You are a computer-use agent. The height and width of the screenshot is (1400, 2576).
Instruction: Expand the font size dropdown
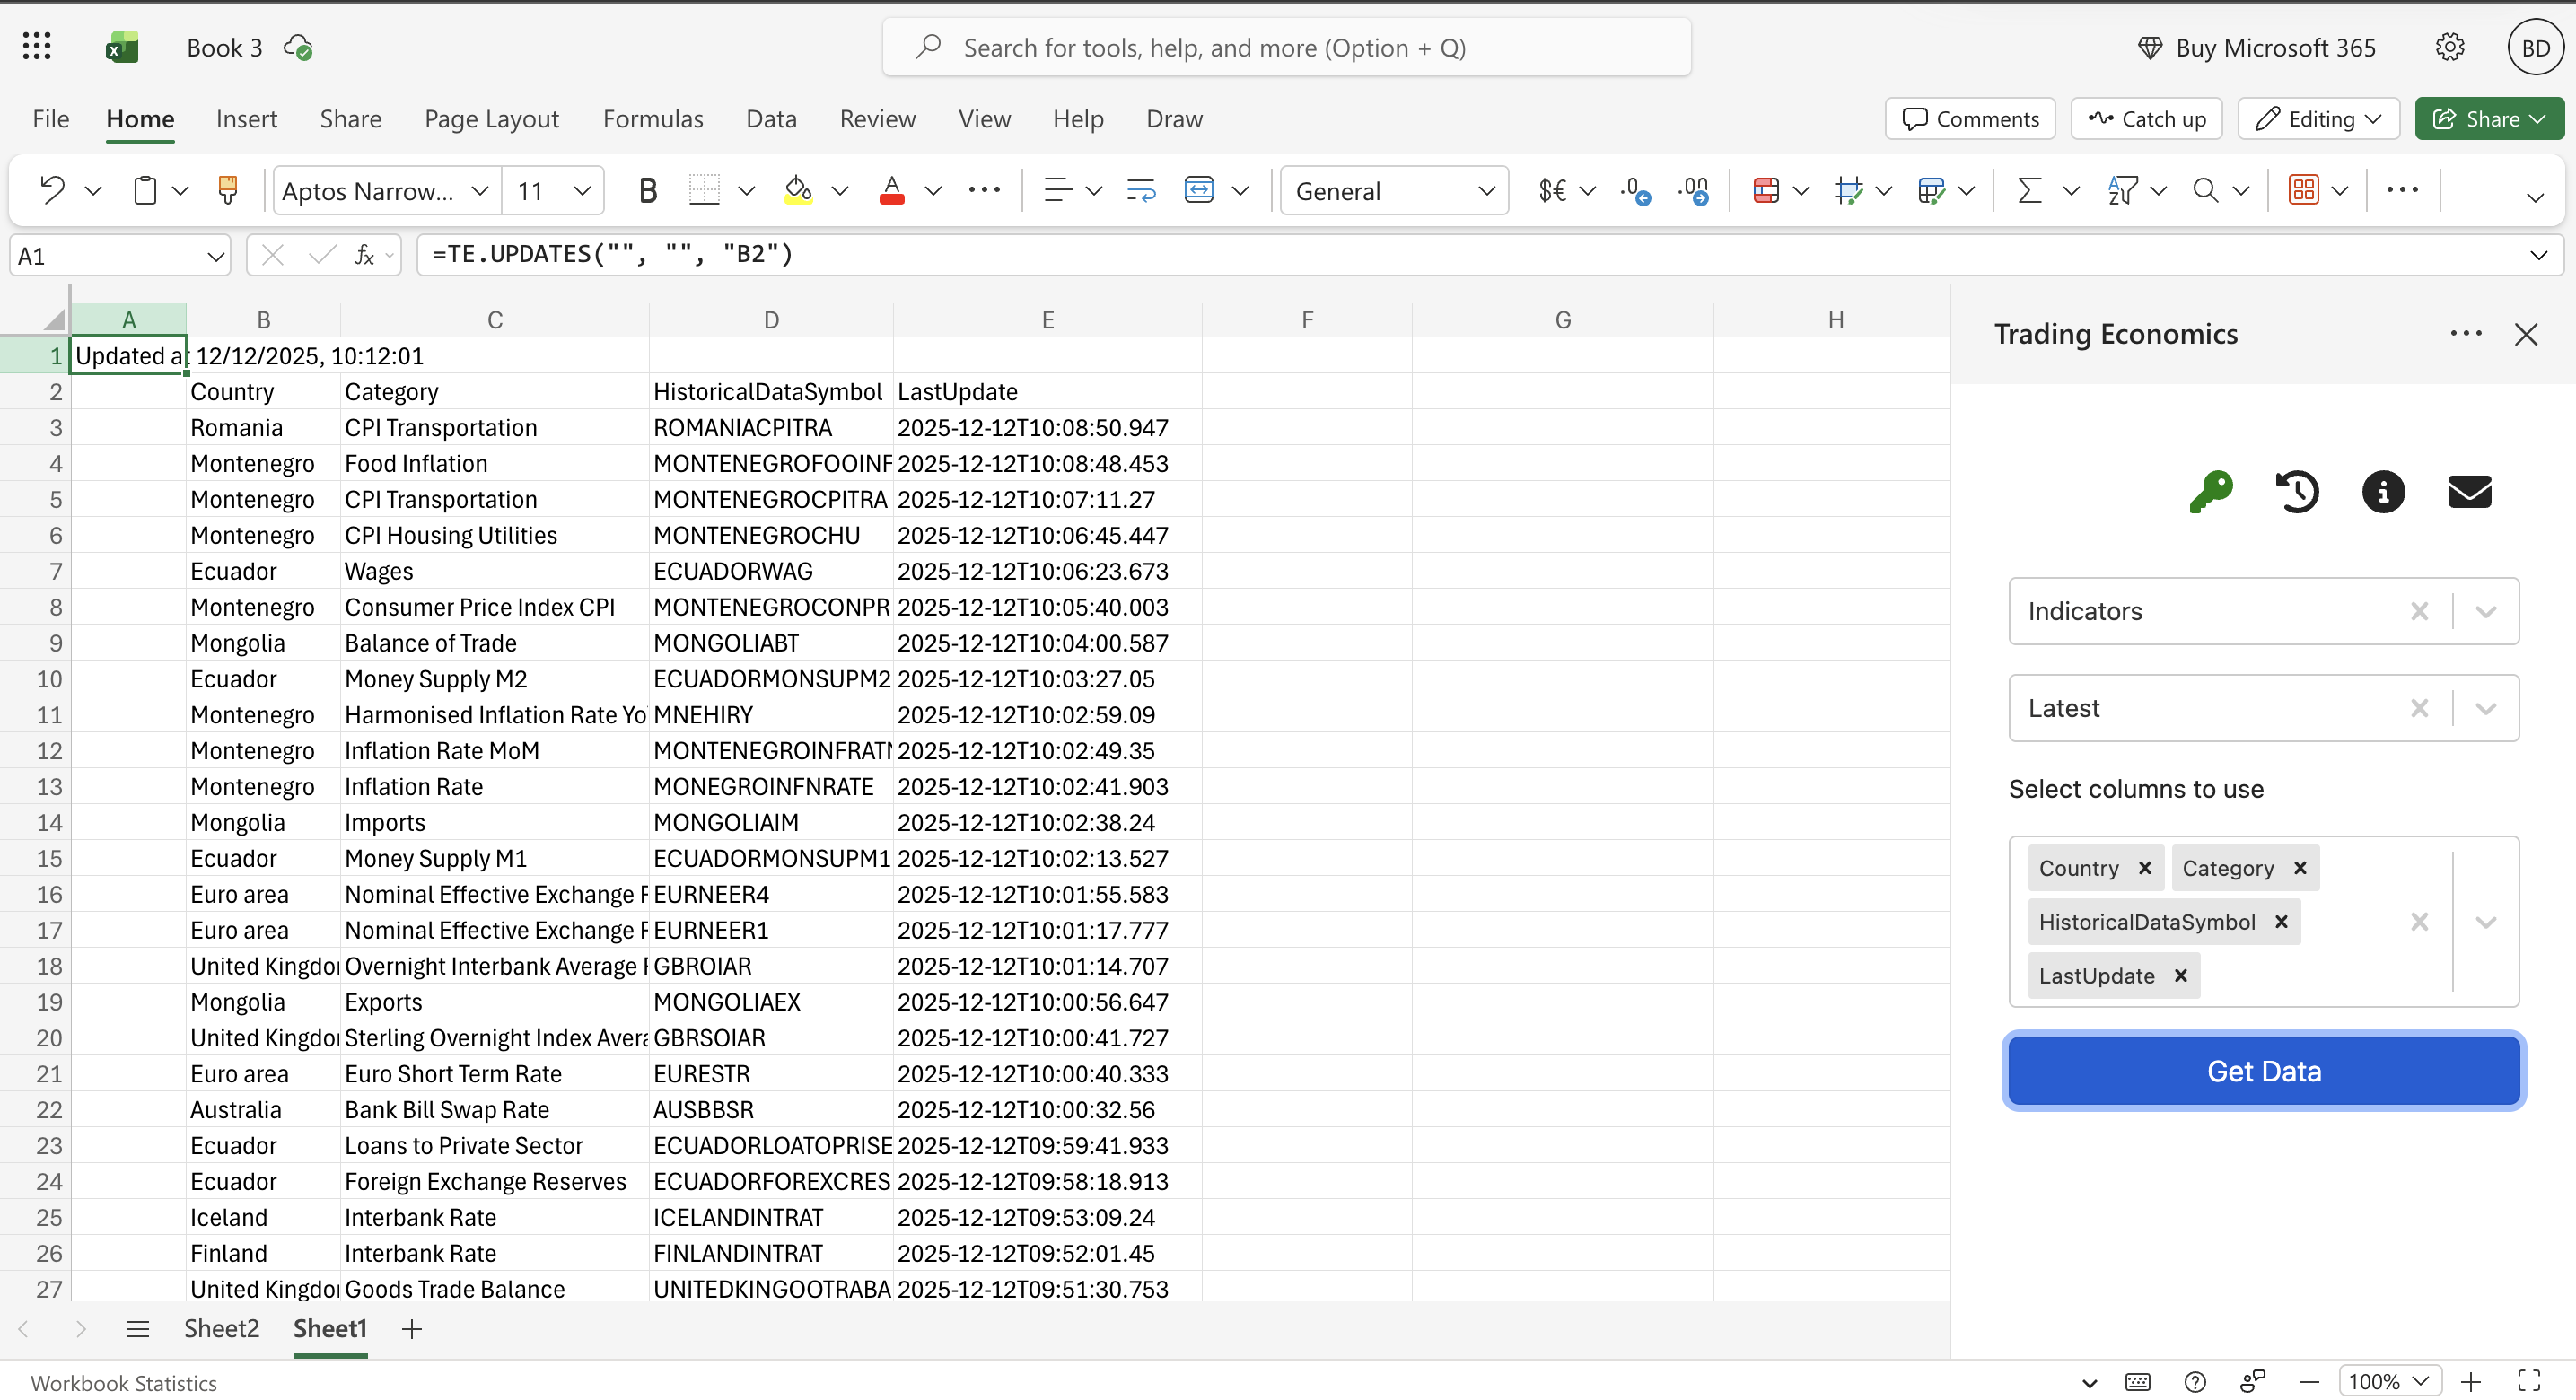pyautogui.click(x=583, y=190)
